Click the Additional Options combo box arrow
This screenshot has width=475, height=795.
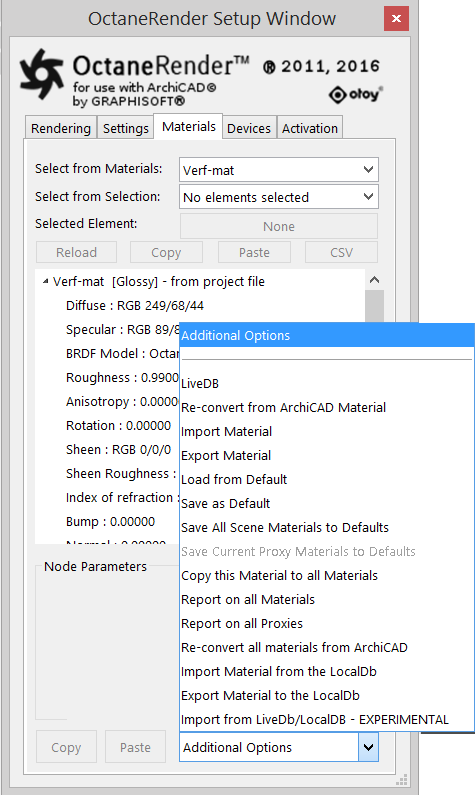pos(369,747)
